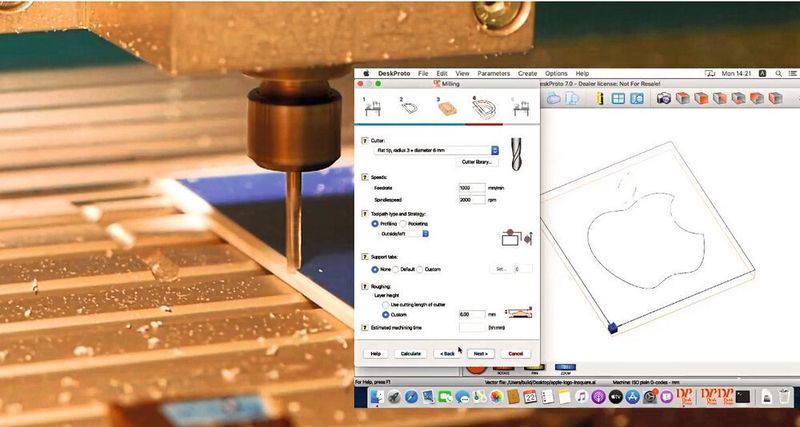Click the Support tabs question-mark help icon

[364, 257]
